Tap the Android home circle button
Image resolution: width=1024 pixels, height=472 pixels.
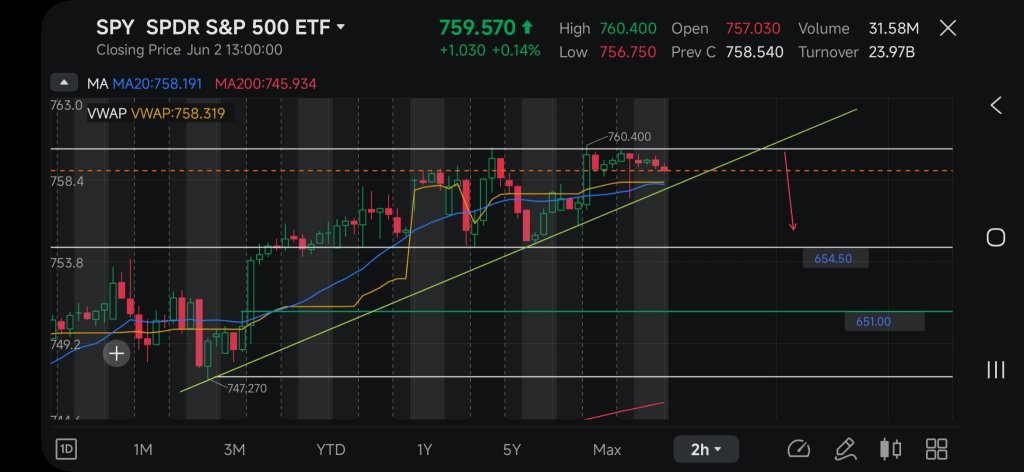click(995, 237)
